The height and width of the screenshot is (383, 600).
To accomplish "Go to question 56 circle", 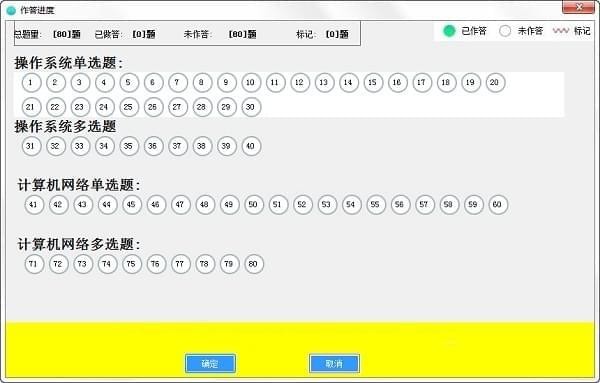I will (400, 205).
